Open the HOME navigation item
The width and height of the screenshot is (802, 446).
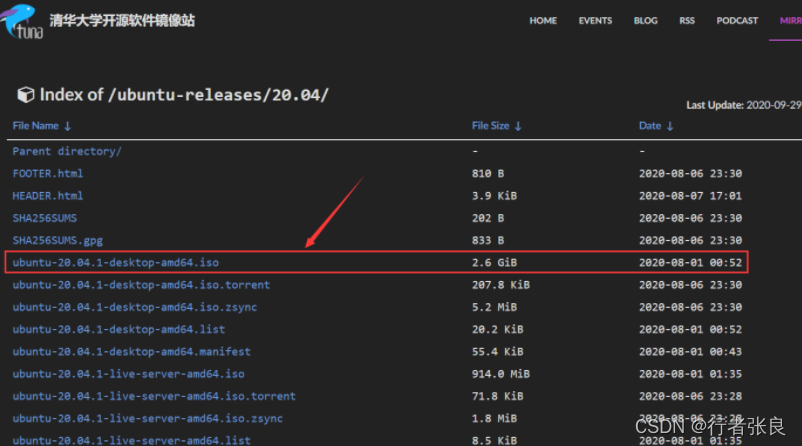coord(543,20)
